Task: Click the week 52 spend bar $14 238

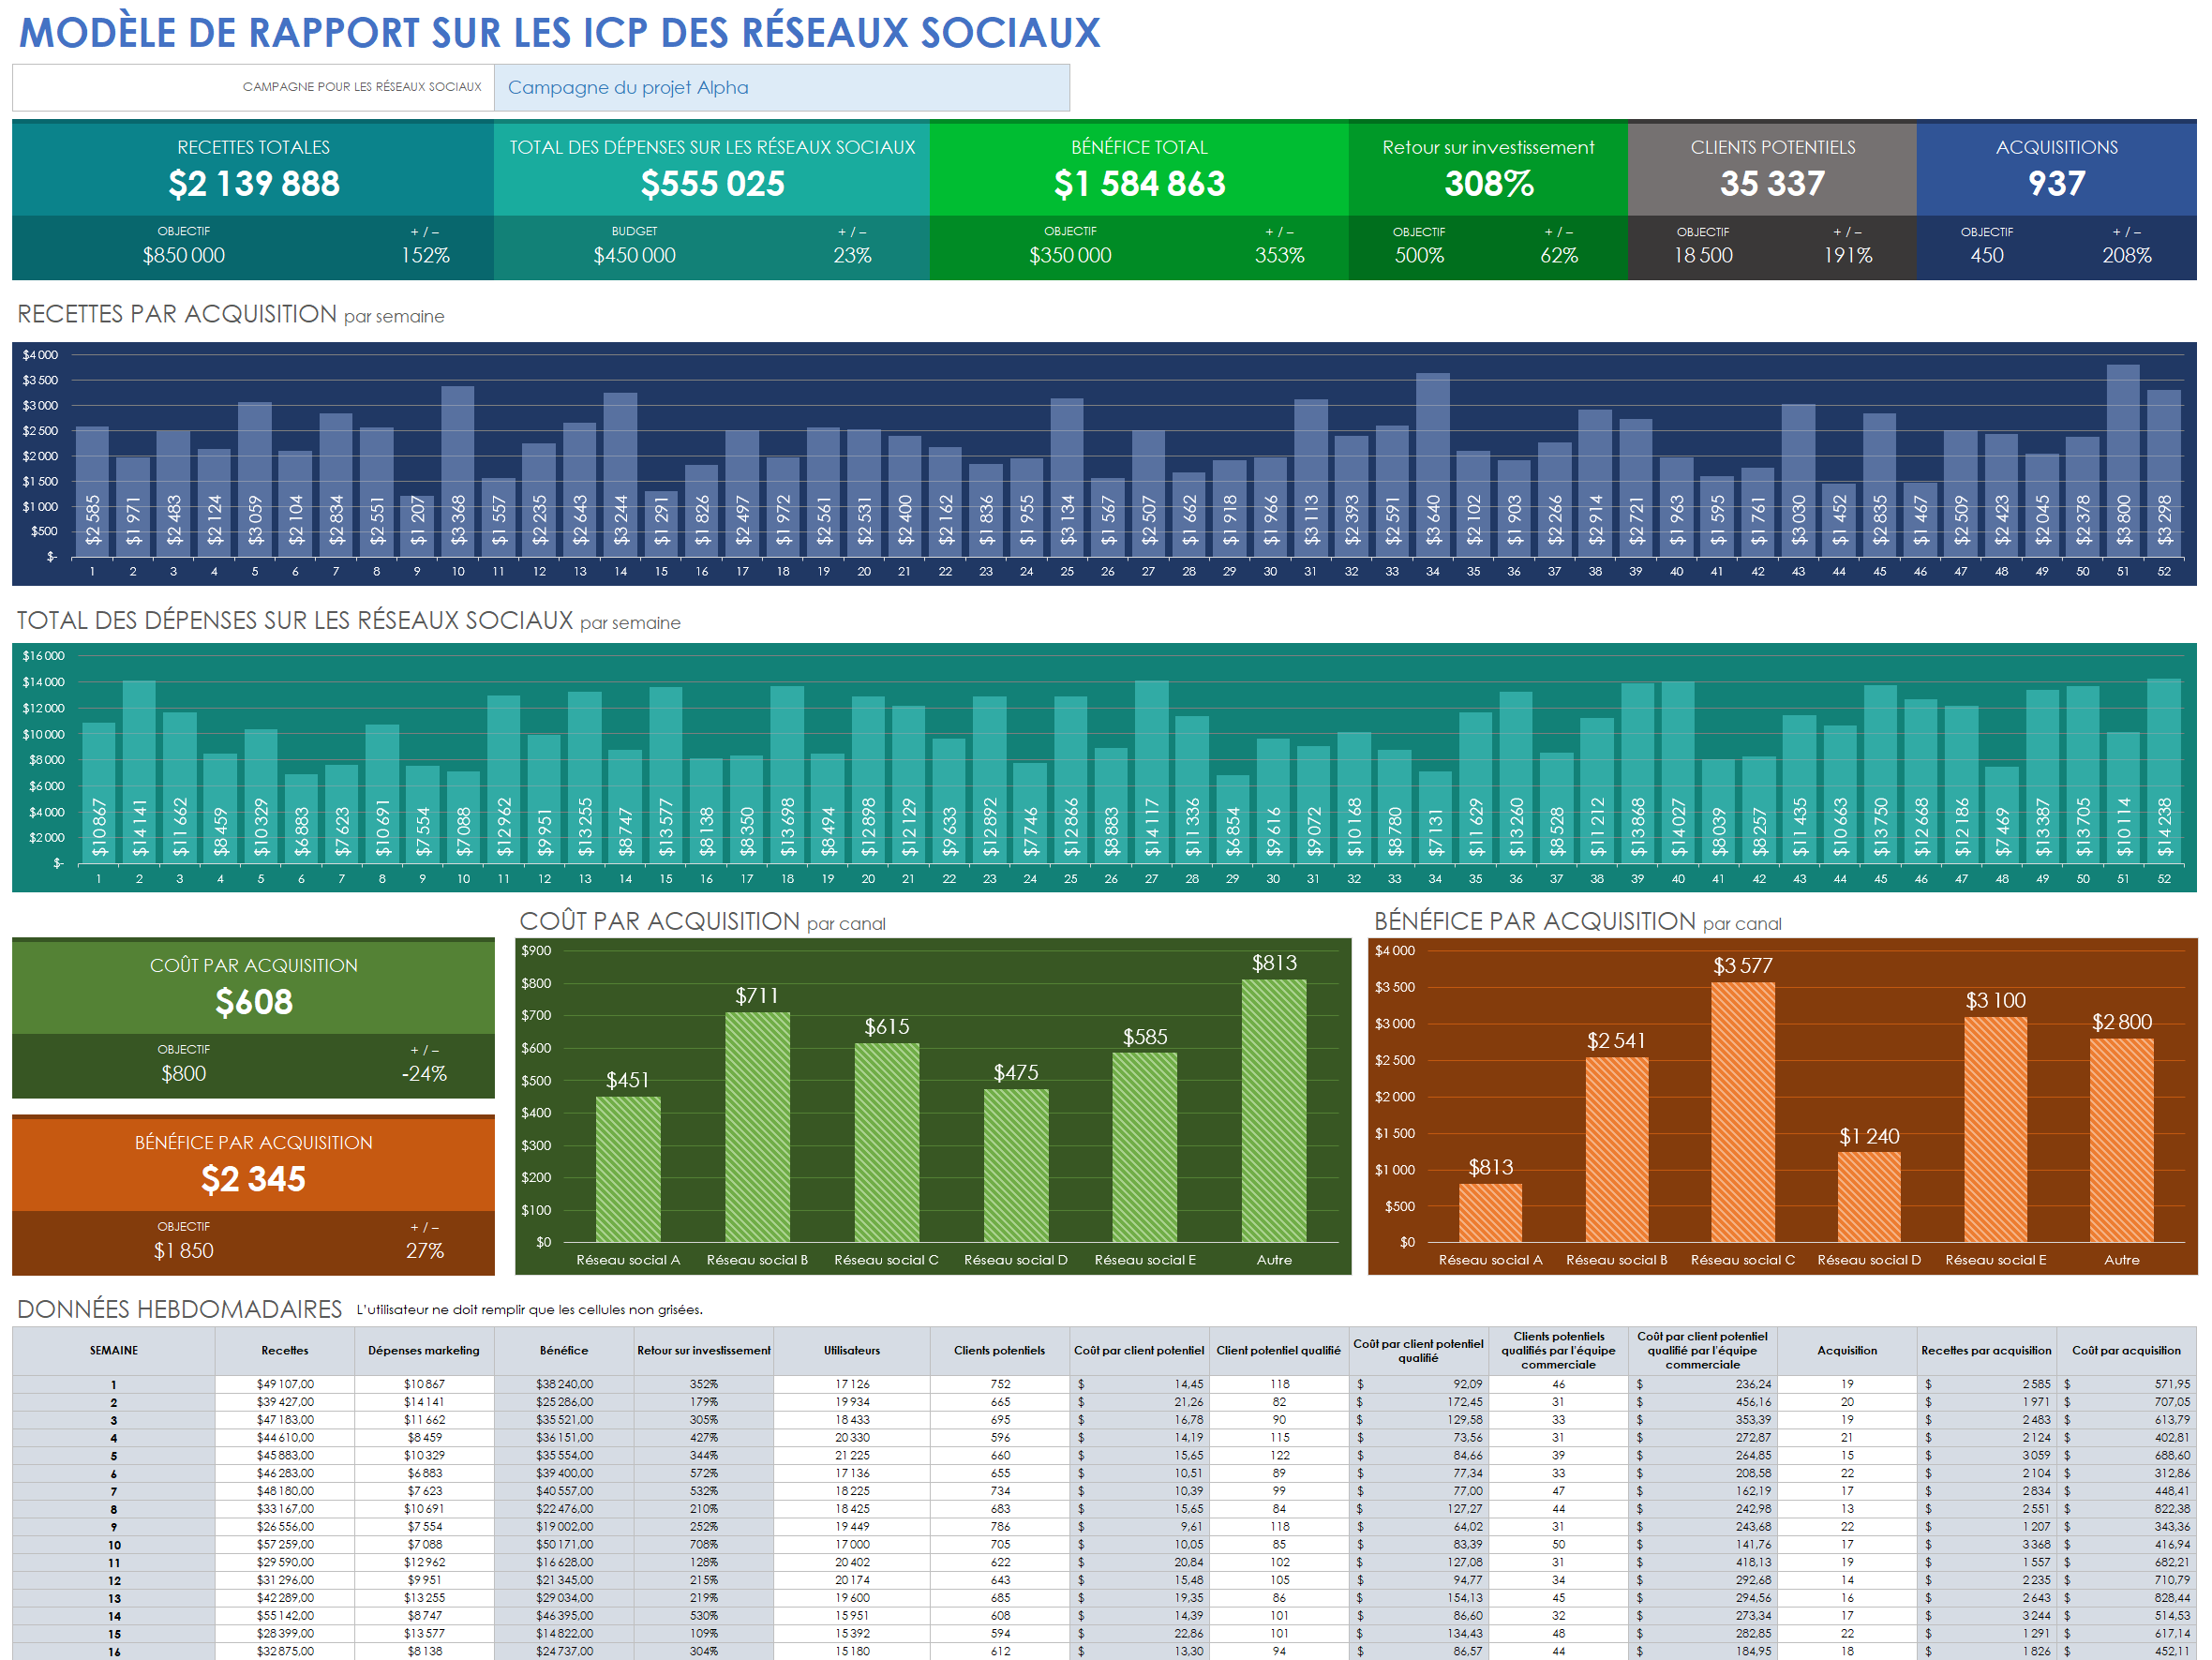Action: point(2164,770)
